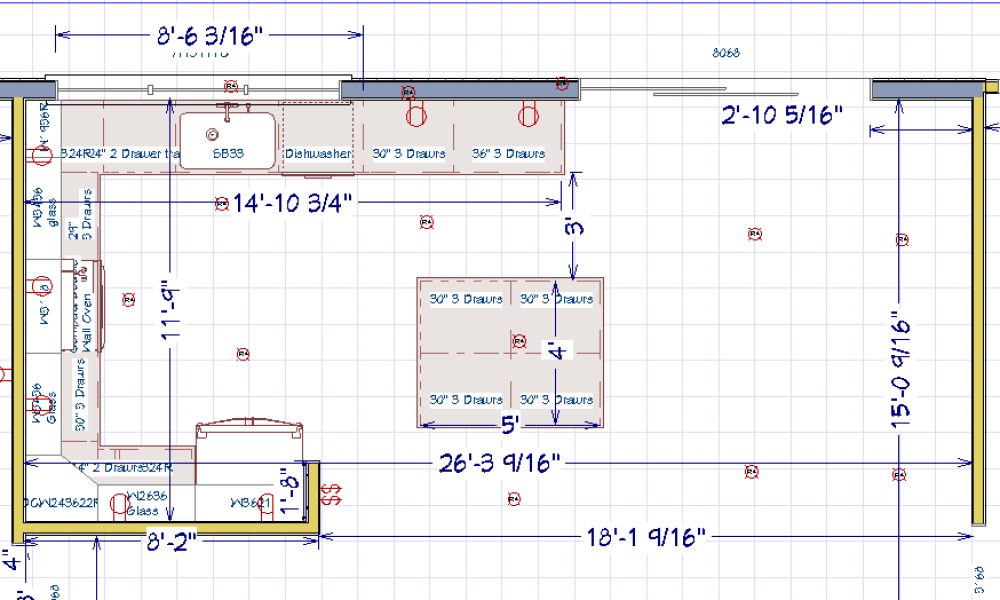Click the 26'-3 9/16" overall dimension text
Viewport: 1000px width, 600px height.
(500, 463)
